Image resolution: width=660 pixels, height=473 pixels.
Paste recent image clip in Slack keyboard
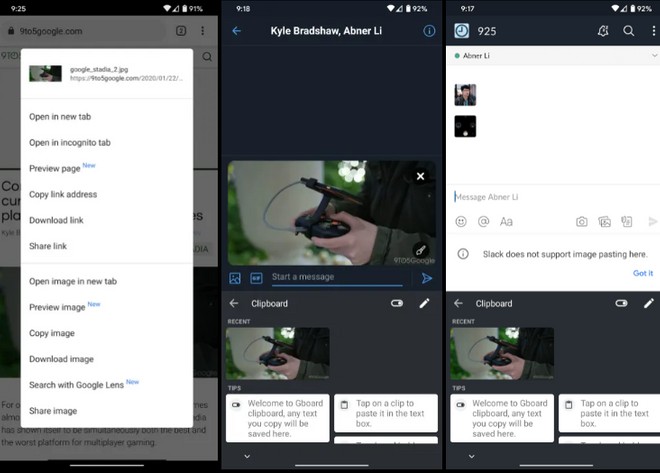pyautogui.click(x=502, y=353)
